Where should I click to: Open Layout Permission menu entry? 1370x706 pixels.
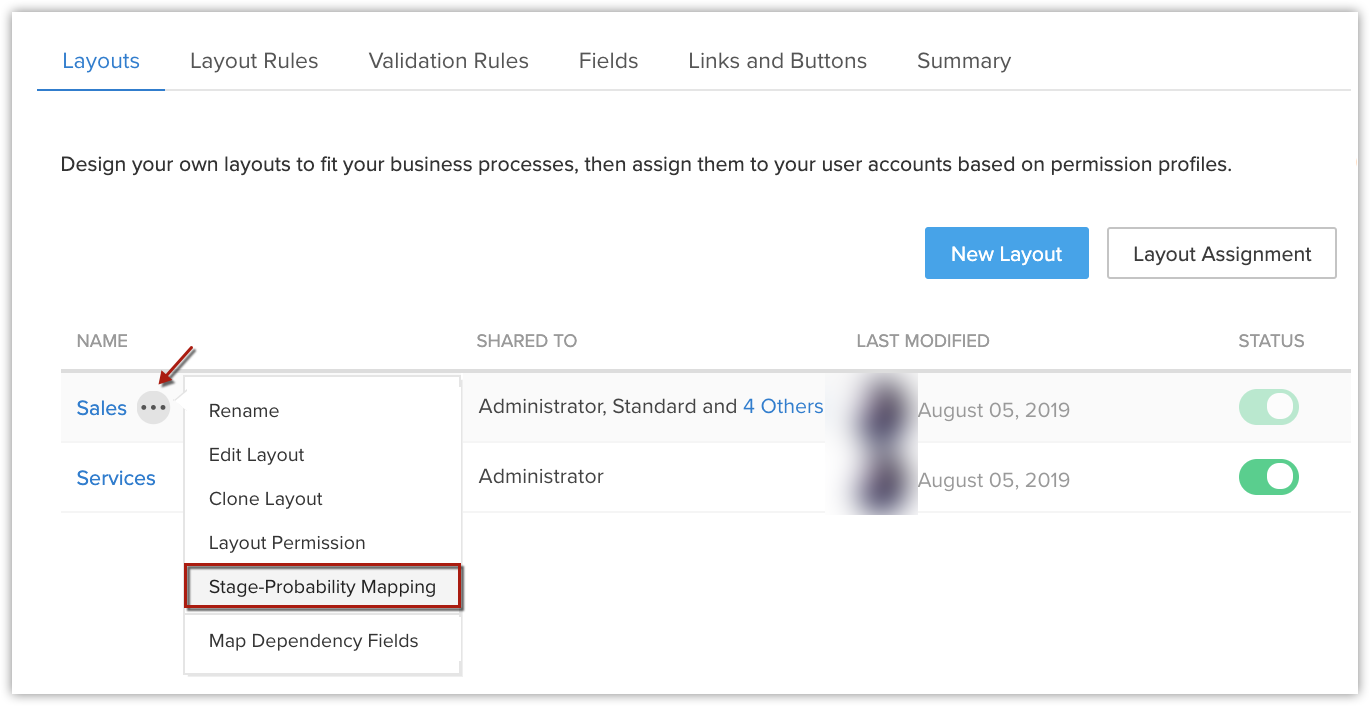coord(287,543)
